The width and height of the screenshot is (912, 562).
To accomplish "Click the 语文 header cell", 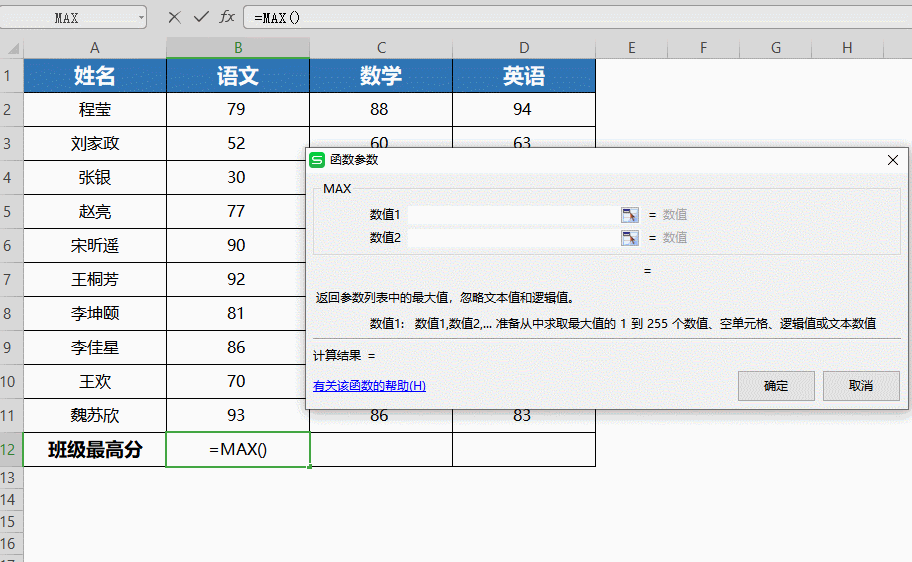I will point(238,76).
